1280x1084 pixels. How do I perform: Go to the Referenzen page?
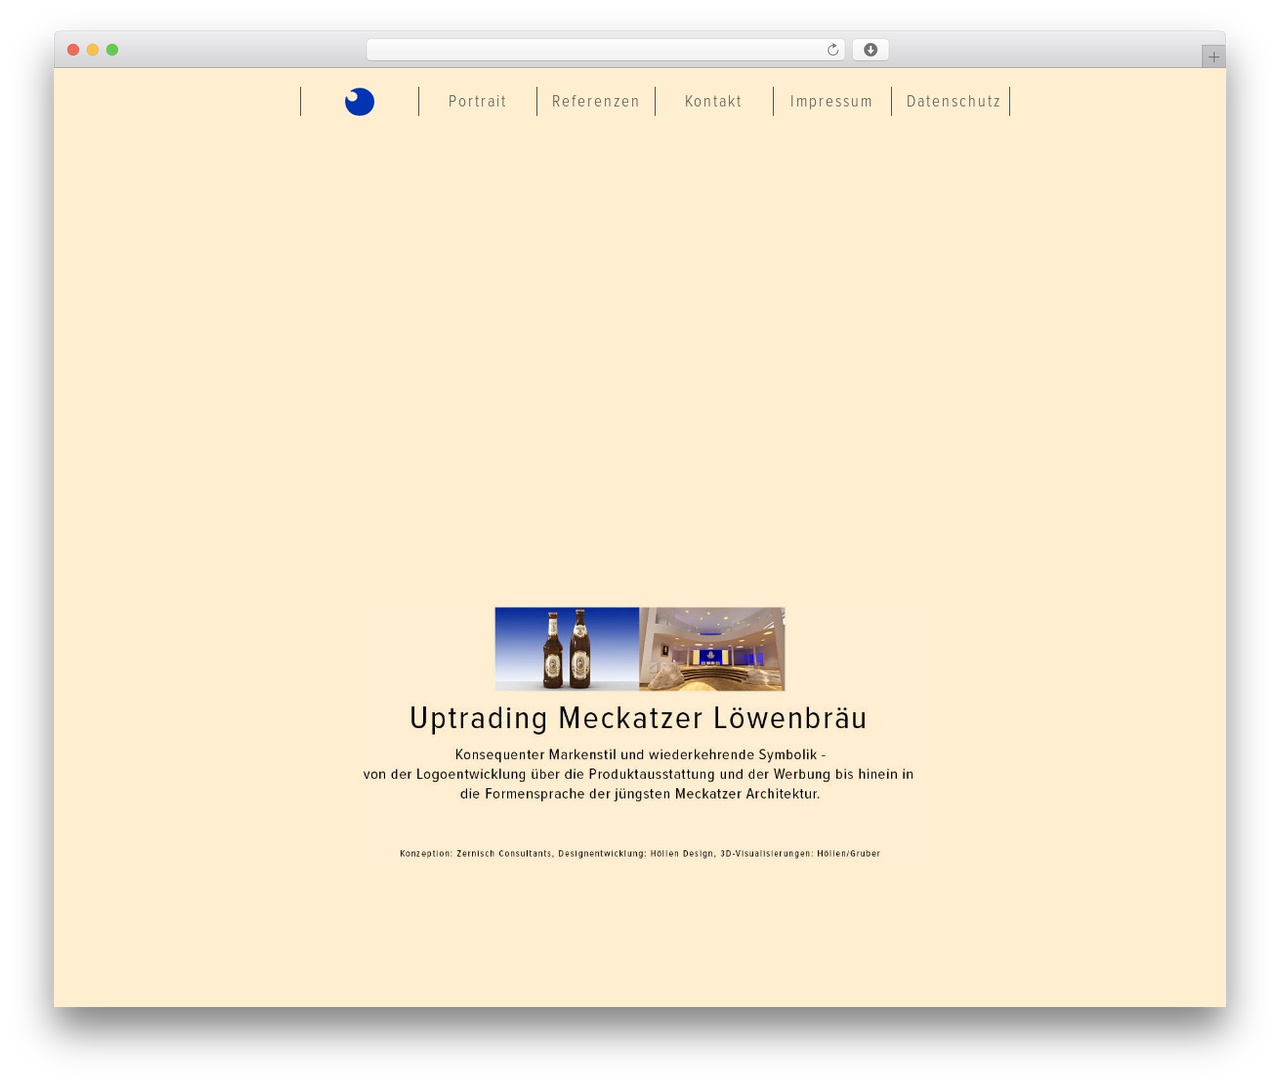(596, 101)
